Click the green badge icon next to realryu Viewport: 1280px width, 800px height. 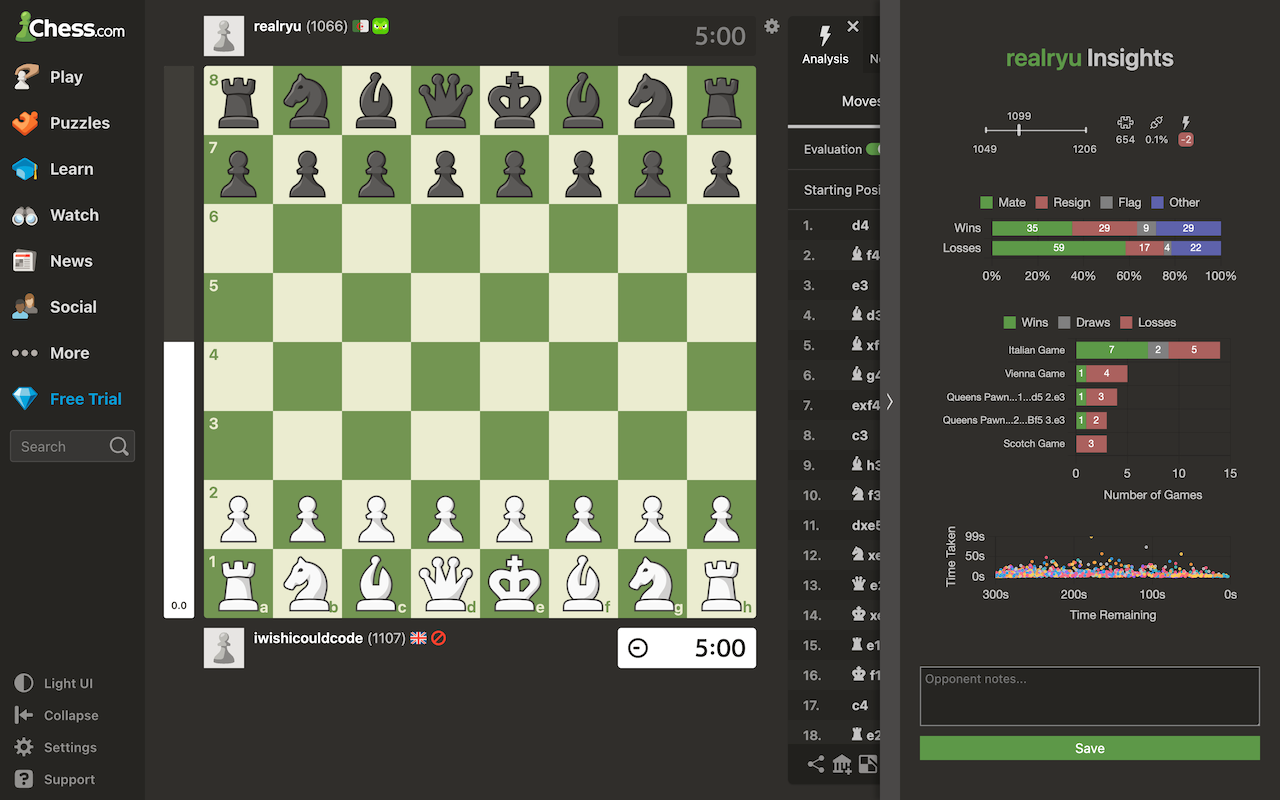click(380, 27)
